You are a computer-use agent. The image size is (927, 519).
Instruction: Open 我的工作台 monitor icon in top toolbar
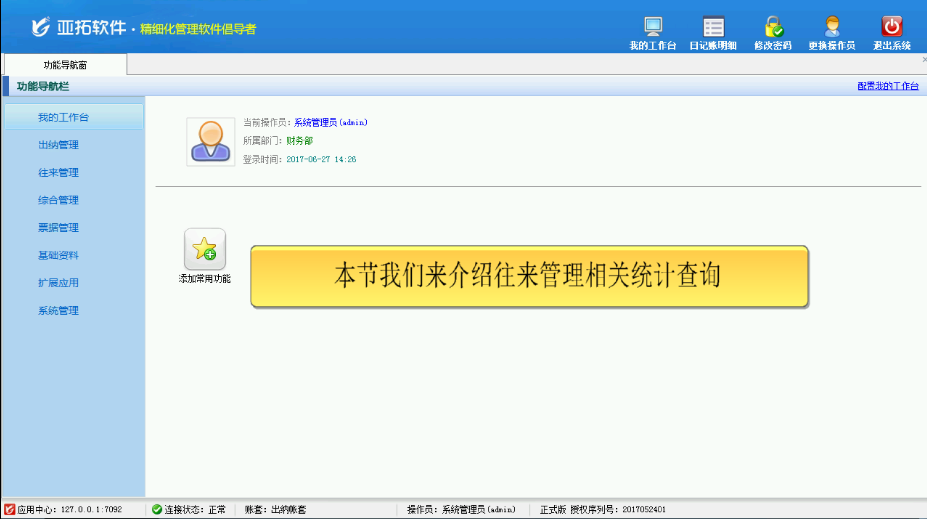click(653, 27)
